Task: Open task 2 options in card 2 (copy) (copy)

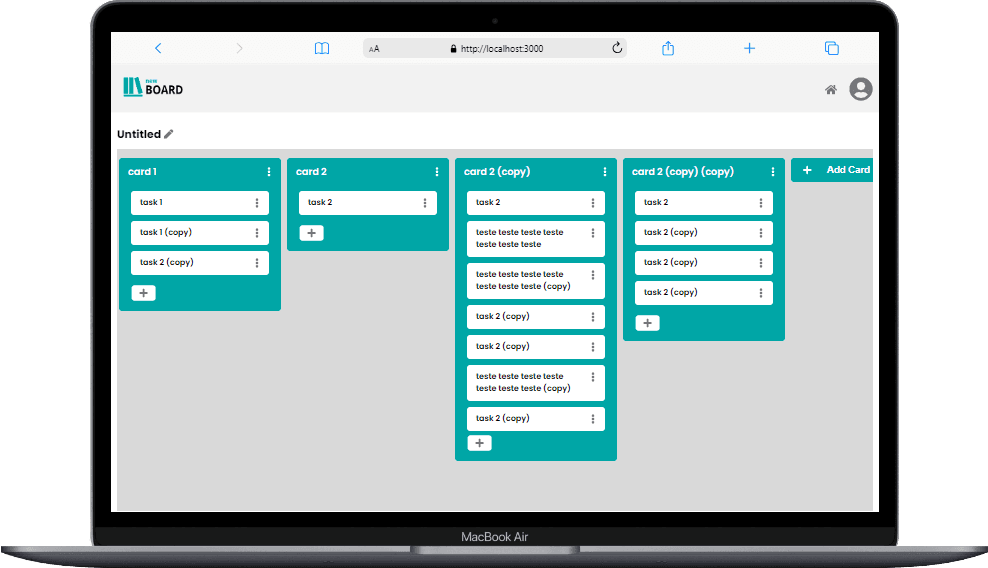Action: 761,203
